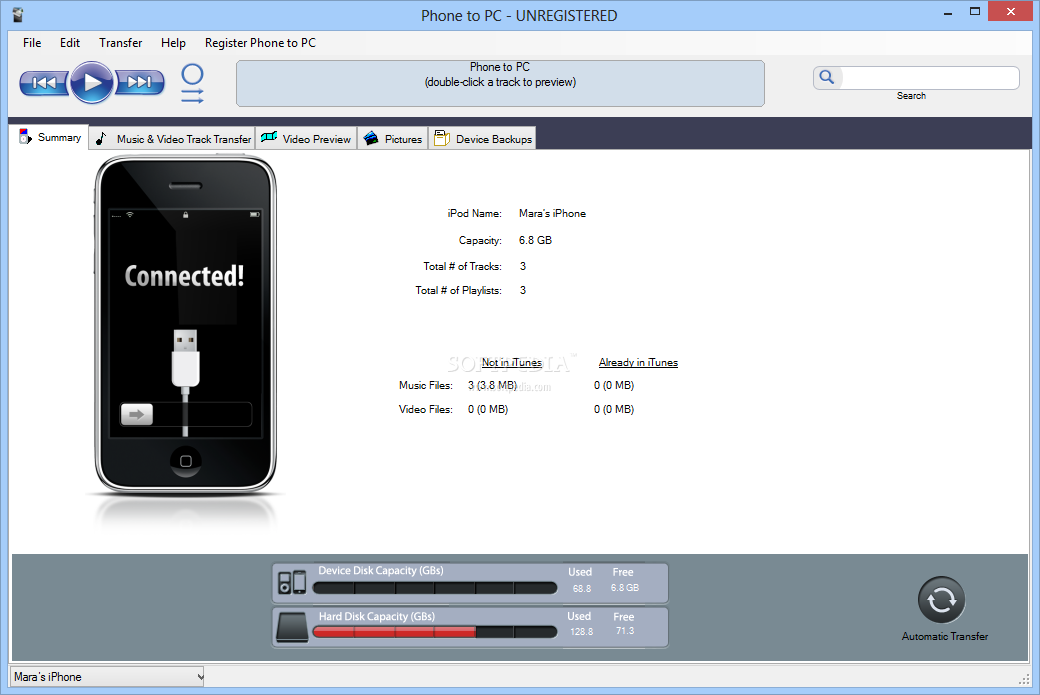Switch to the Video Preview tab
This screenshot has height=695, width=1040.
point(307,139)
